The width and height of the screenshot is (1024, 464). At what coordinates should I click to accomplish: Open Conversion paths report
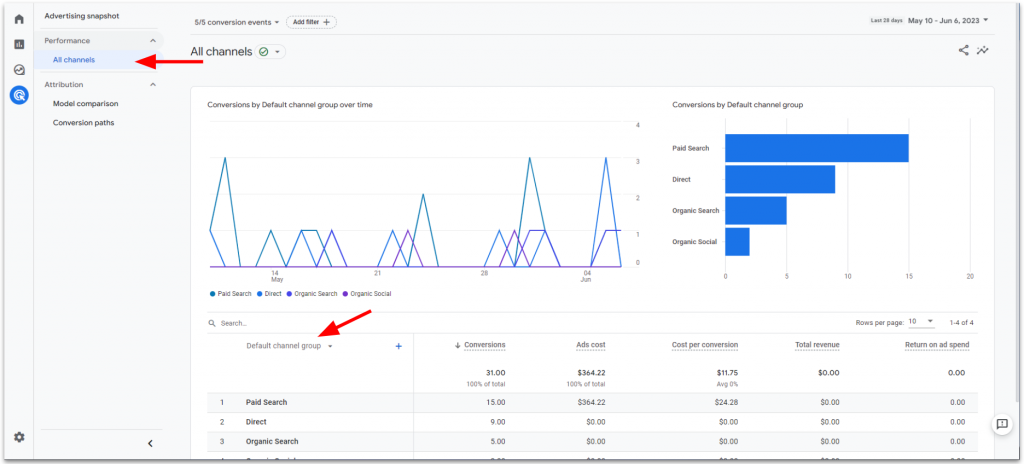pyautogui.click(x=83, y=123)
